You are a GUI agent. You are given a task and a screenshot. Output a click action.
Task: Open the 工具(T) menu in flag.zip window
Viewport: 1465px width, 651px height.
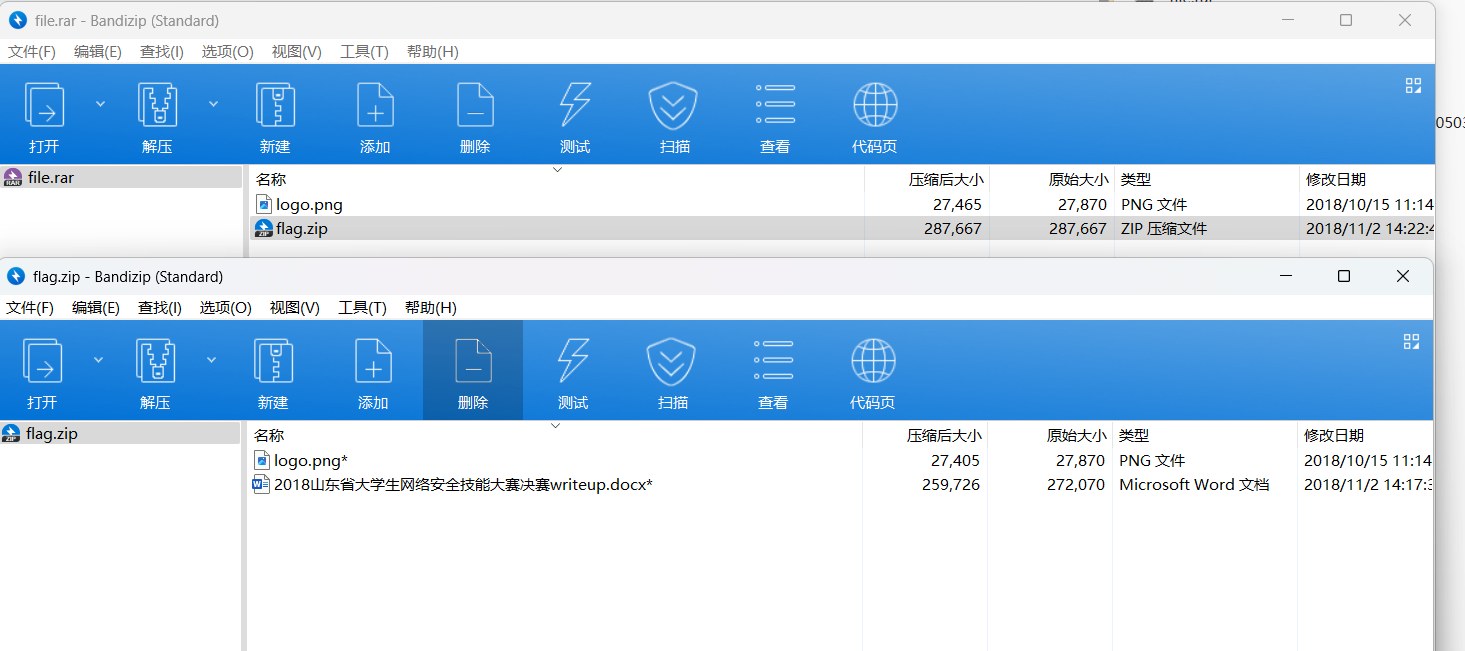(x=362, y=308)
